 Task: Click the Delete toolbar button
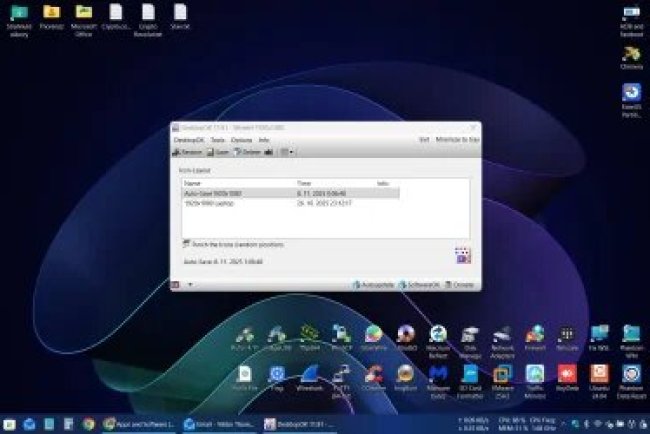pyautogui.click(x=247, y=152)
